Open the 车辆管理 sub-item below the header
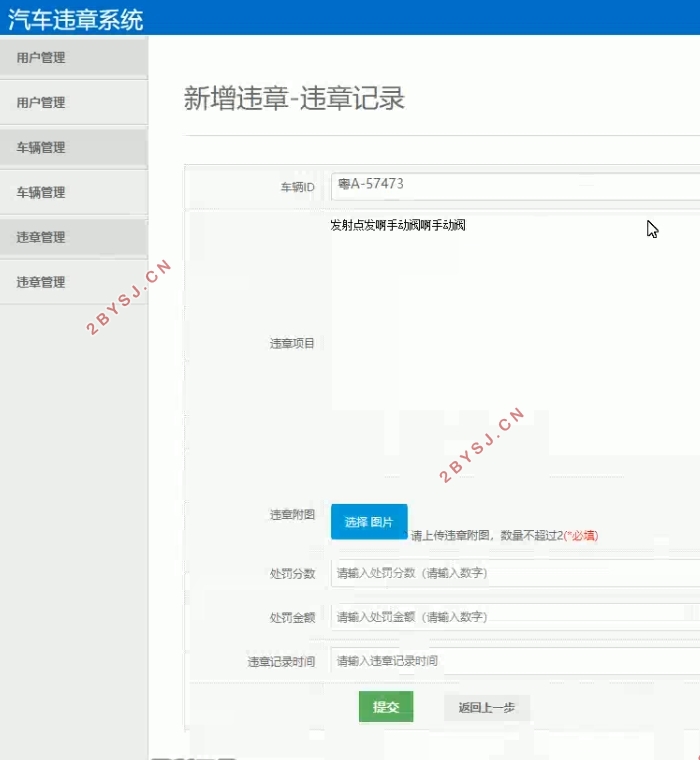The height and width of the screenshot is (760, 700). pyautogui.click(x=74, y=192)
